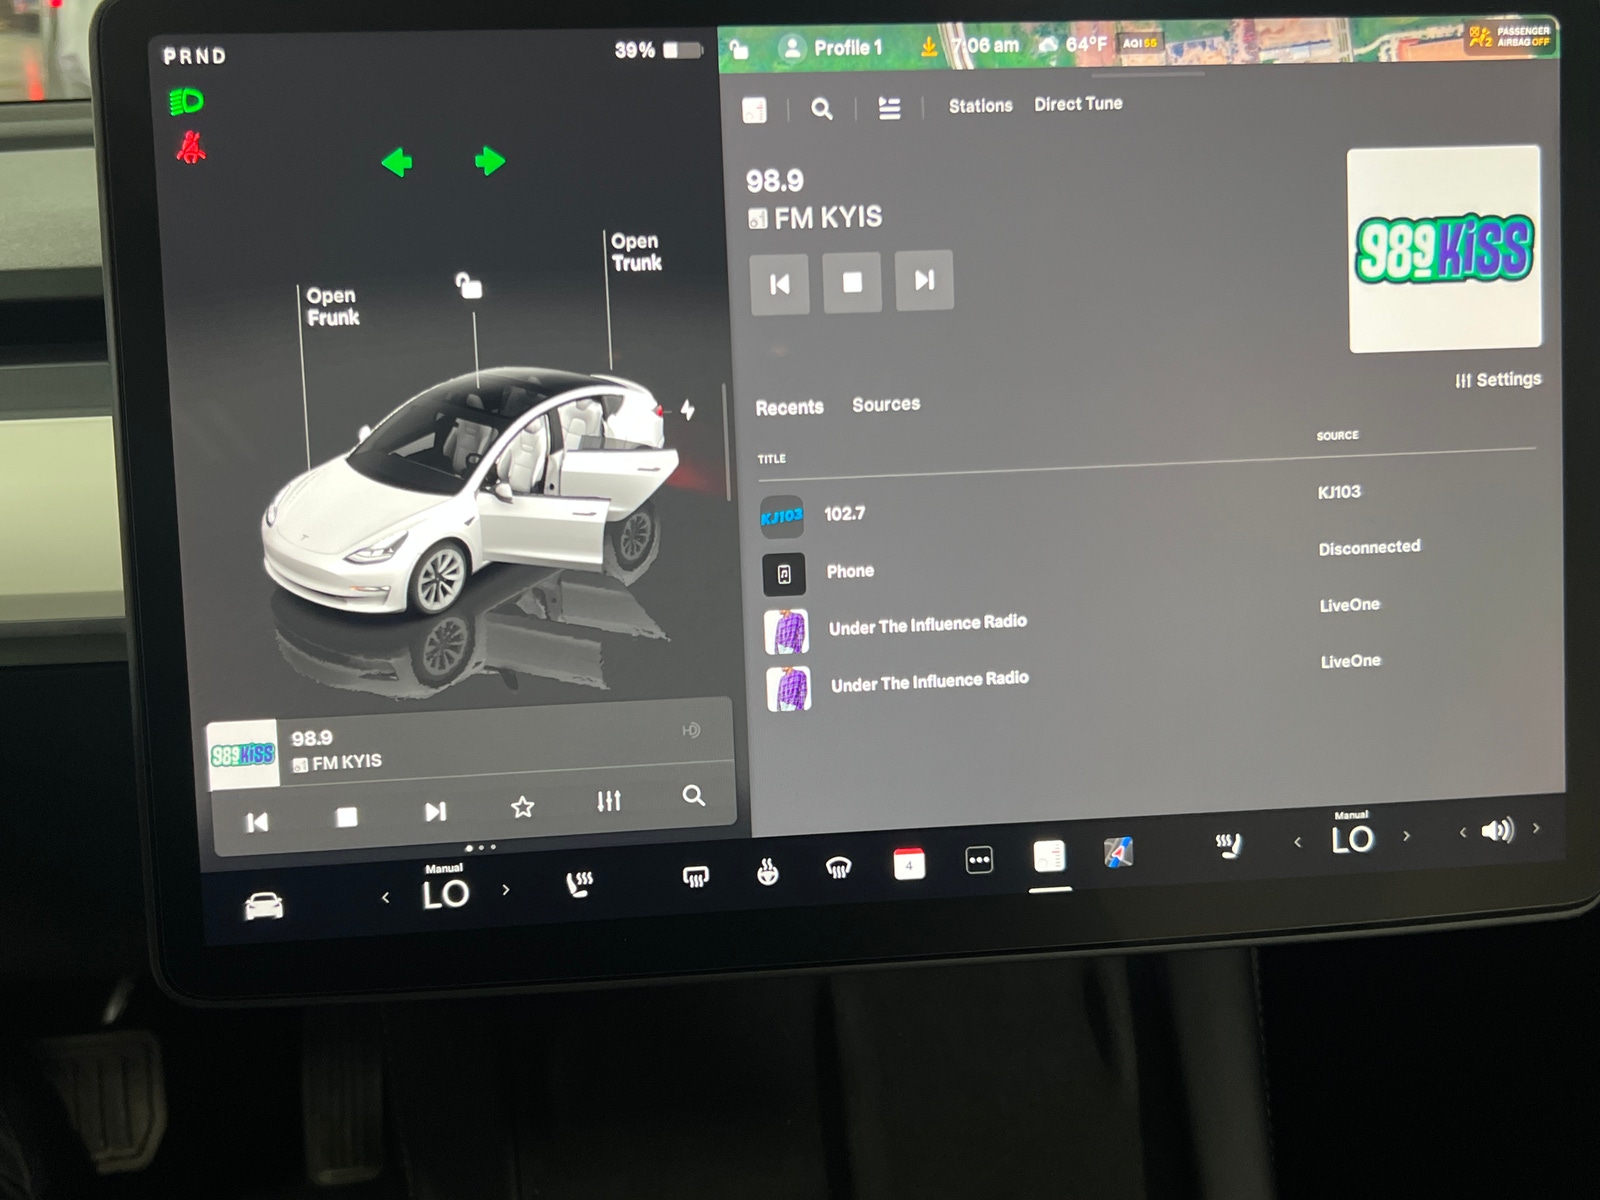1600x1200 pixels.
Task: Tap the mini player 989 Kiss thumbnail
Action: click(243, 755)
